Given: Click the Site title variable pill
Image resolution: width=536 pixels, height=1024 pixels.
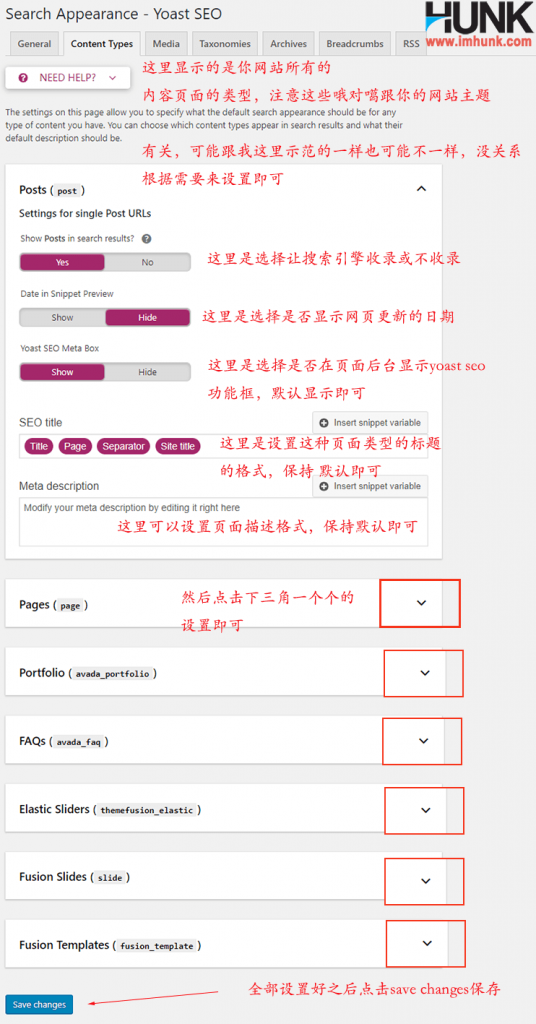Looking at the screenshot, I should [178, 447].
